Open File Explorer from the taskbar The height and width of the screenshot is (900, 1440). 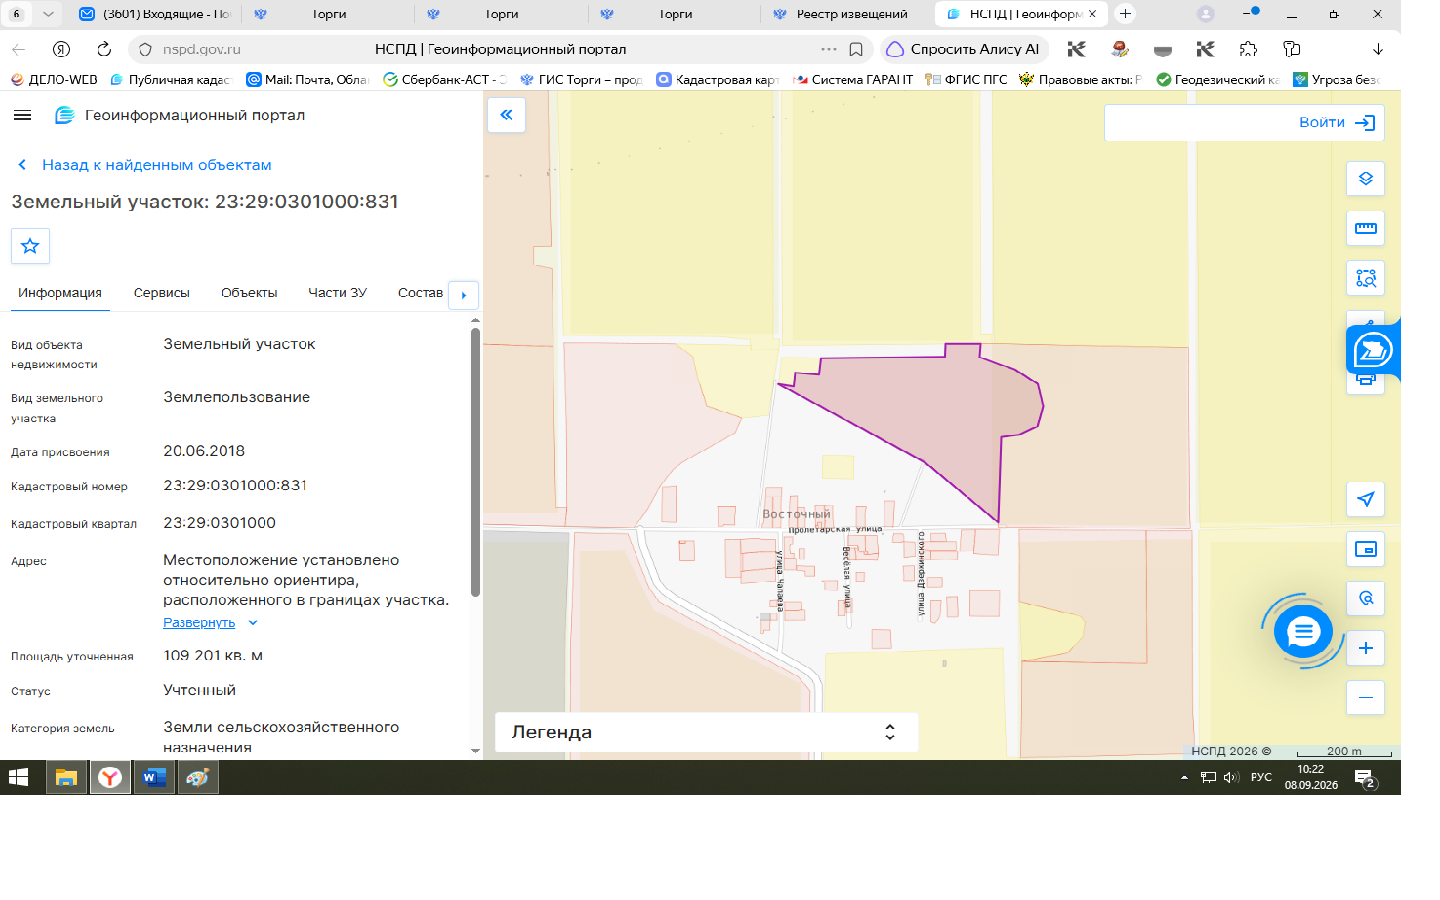(x=66, y=777)
